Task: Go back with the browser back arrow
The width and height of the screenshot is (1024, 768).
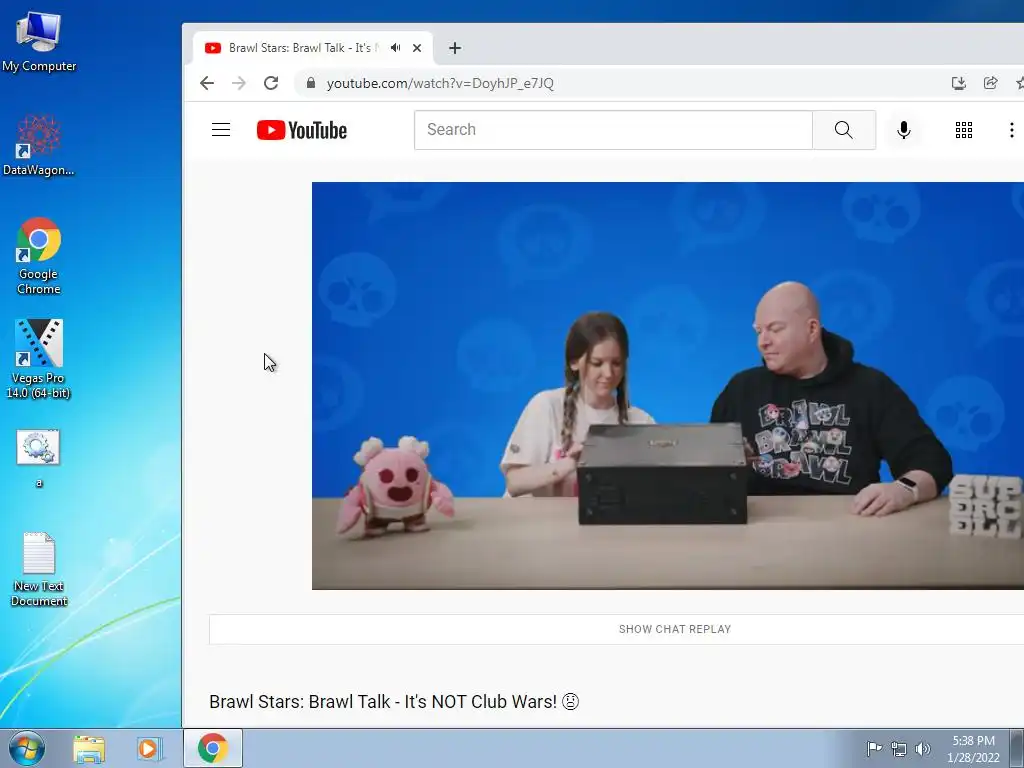Action: click(207, 83)
